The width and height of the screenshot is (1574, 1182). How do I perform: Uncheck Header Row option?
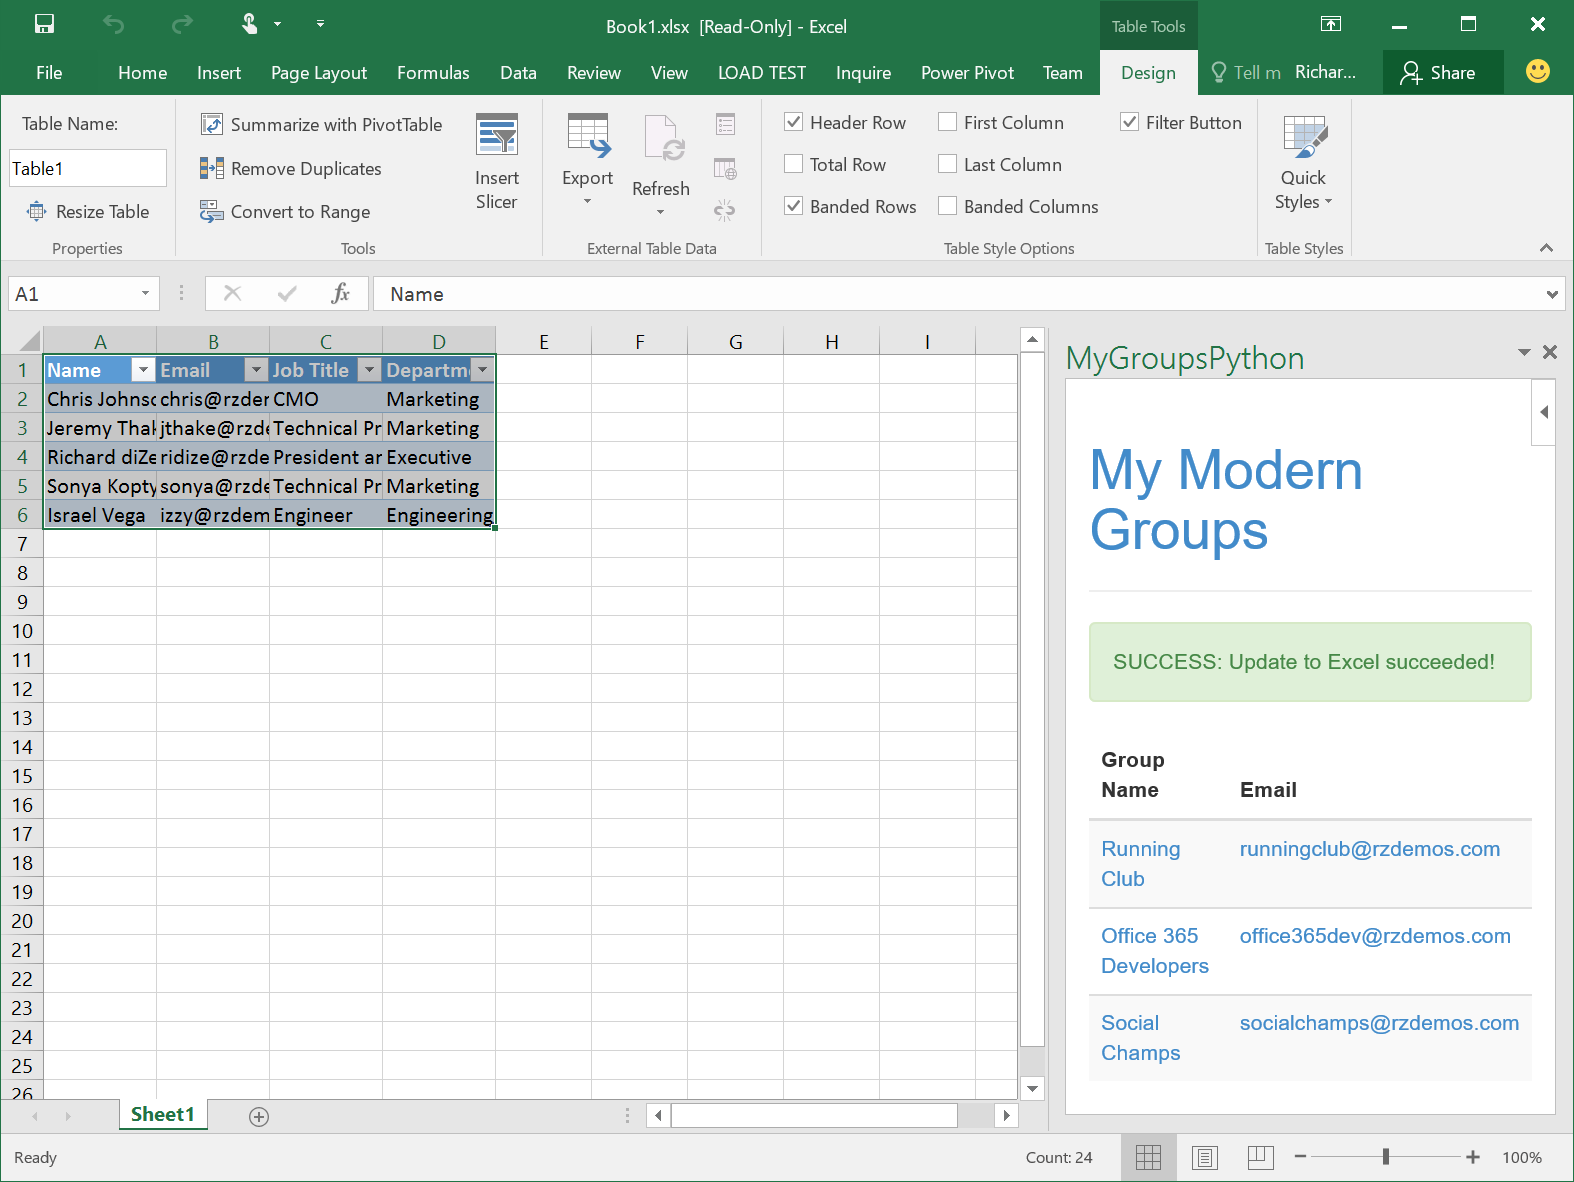pyautogui.click(x=794, y=122)
